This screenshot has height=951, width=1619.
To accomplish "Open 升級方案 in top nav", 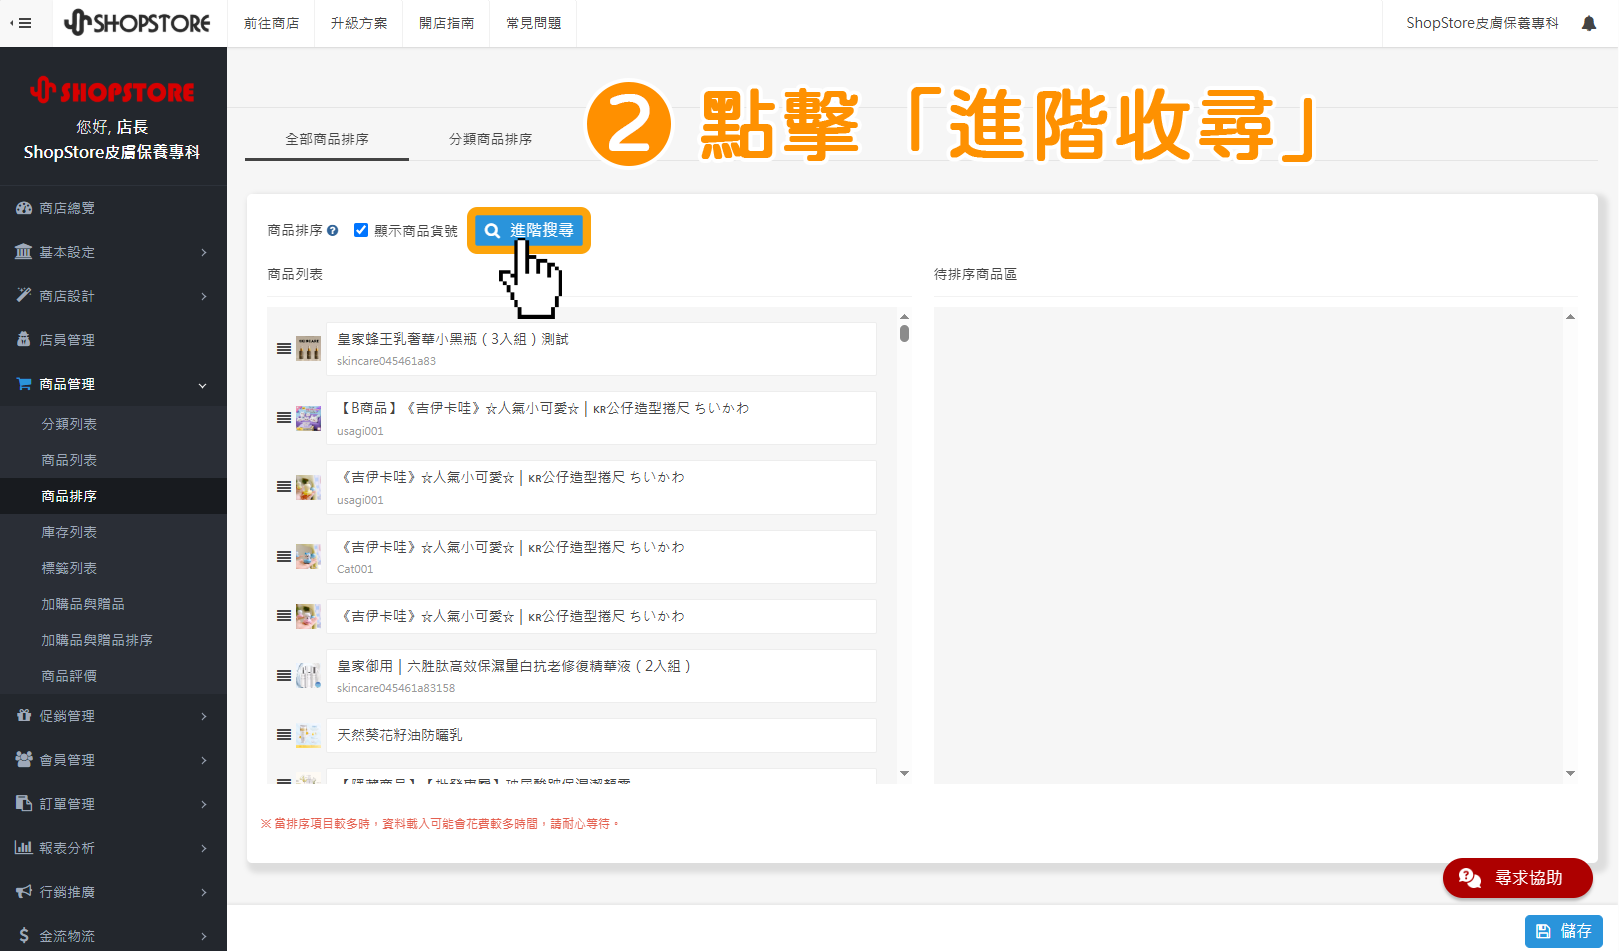I will (359, 23).
